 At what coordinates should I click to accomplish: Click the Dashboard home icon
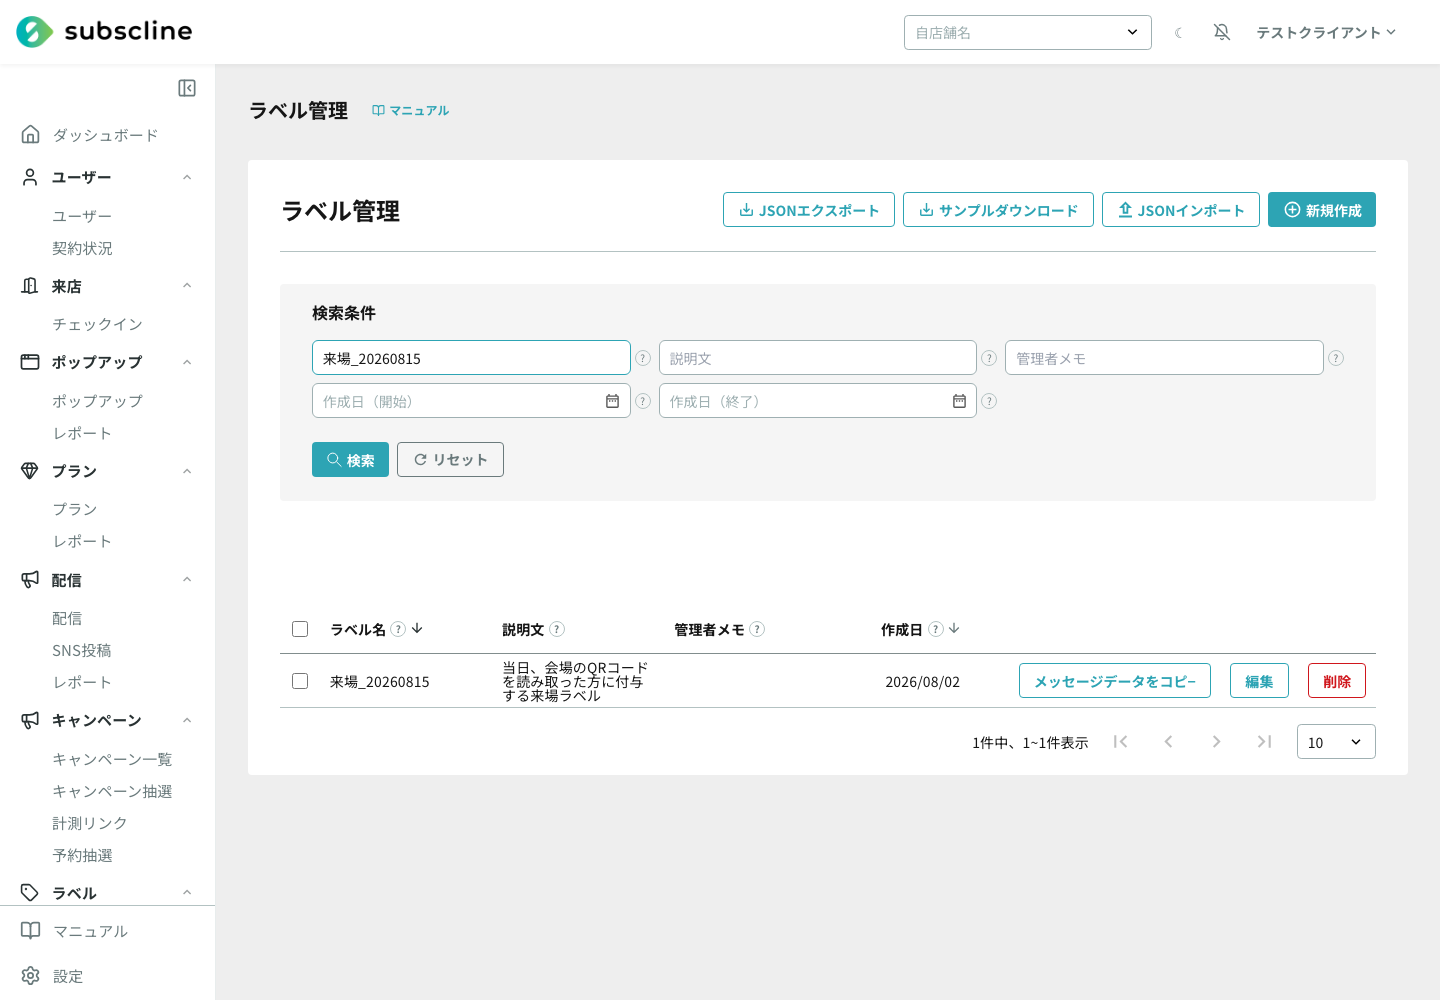click(31, 134)
